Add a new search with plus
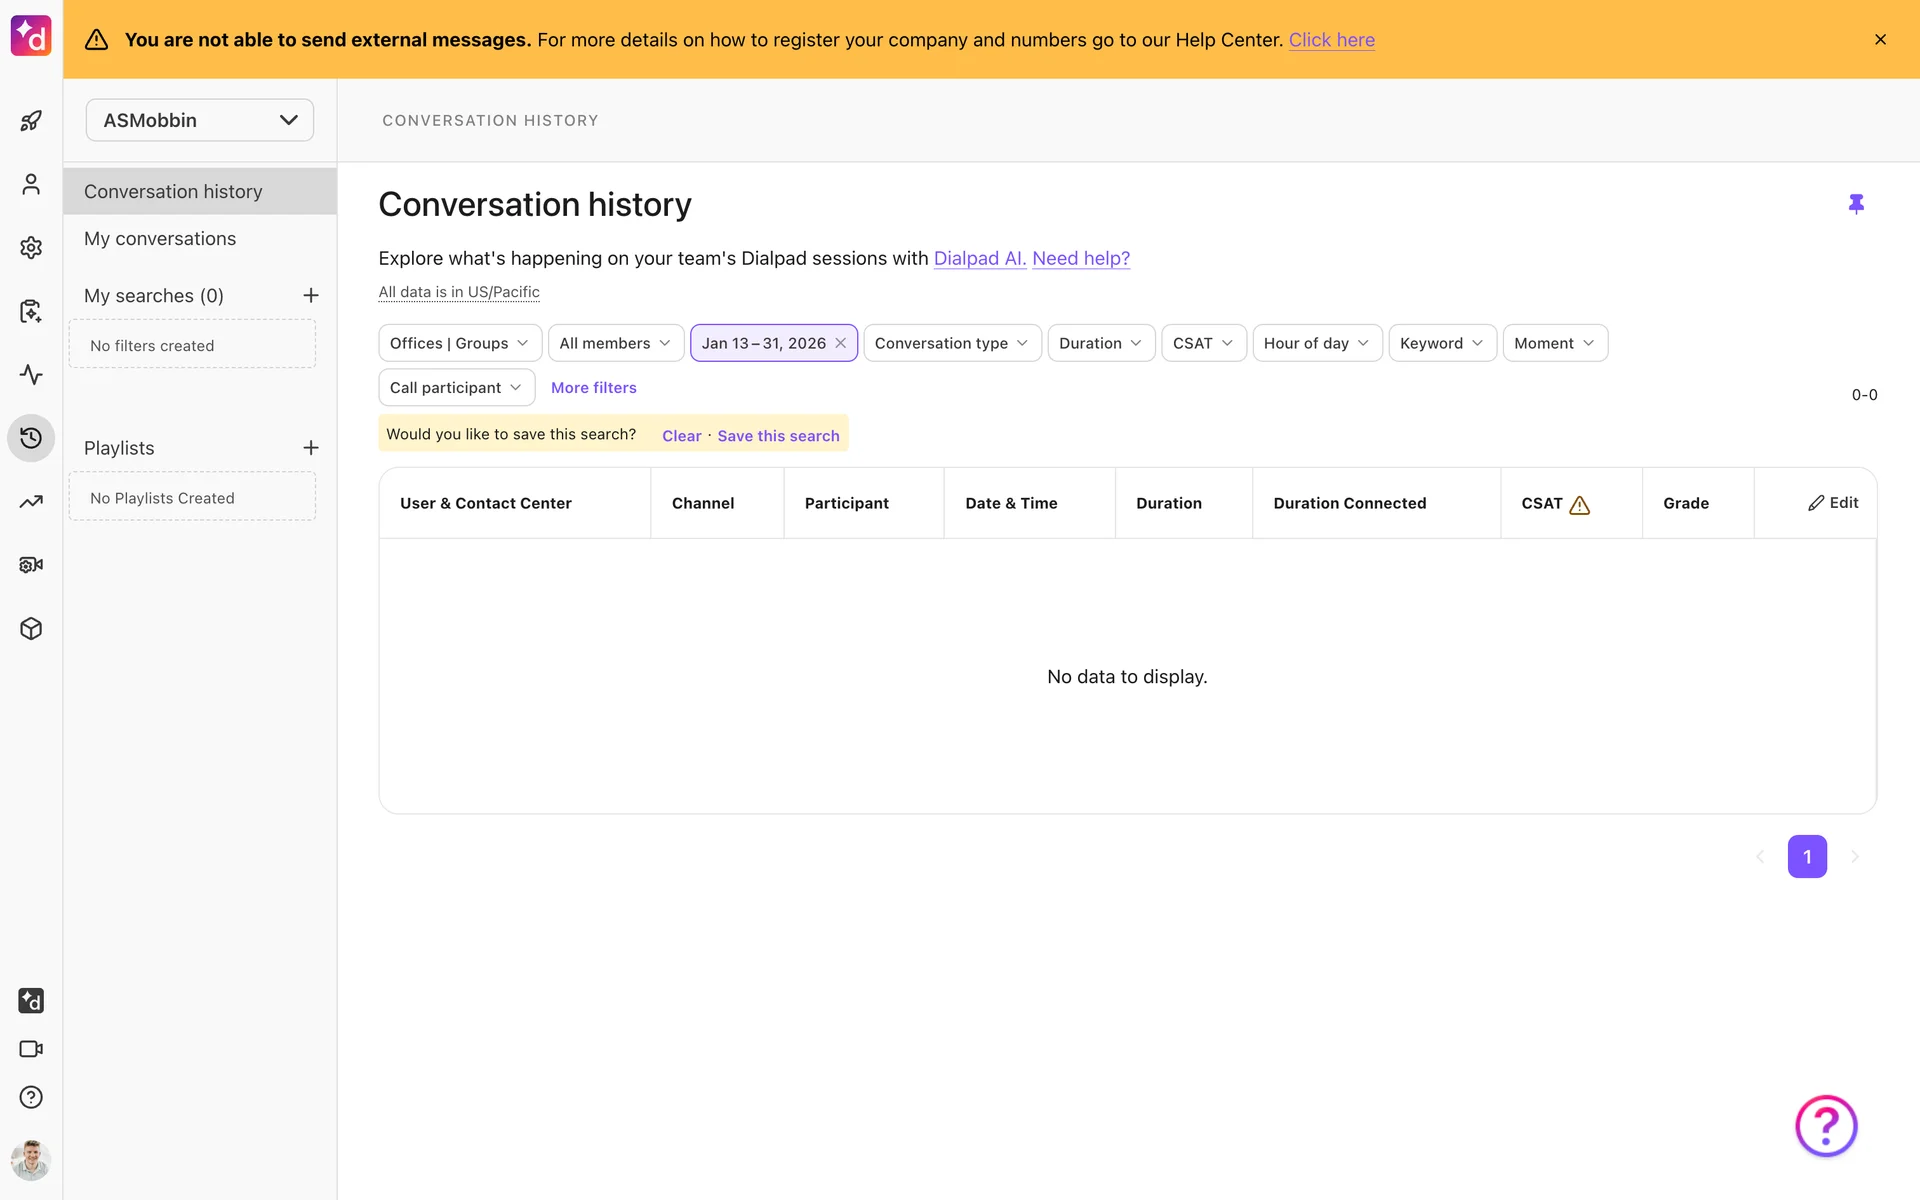 click(x=311, y=296)
